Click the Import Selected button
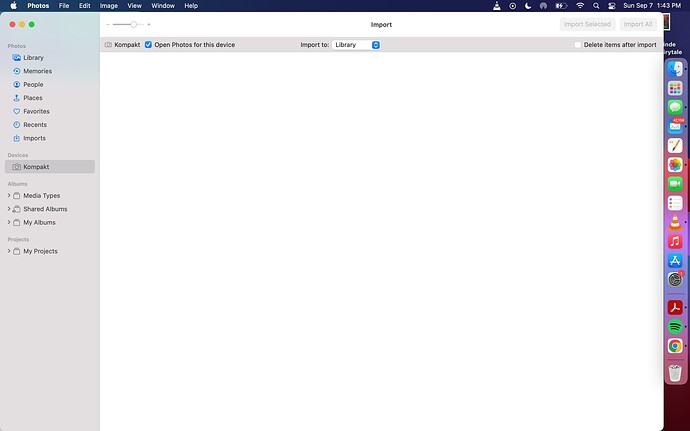 pyautogui.click(x=587, y=24)
